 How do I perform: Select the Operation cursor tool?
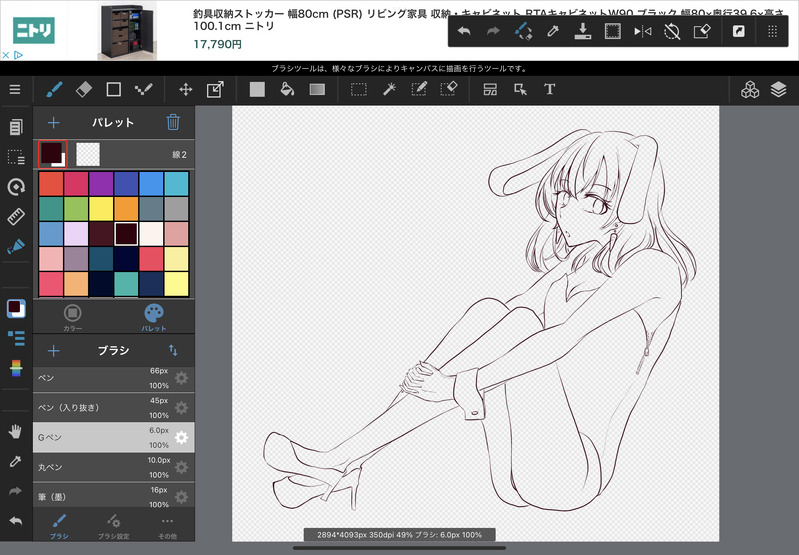click(520, 90)
